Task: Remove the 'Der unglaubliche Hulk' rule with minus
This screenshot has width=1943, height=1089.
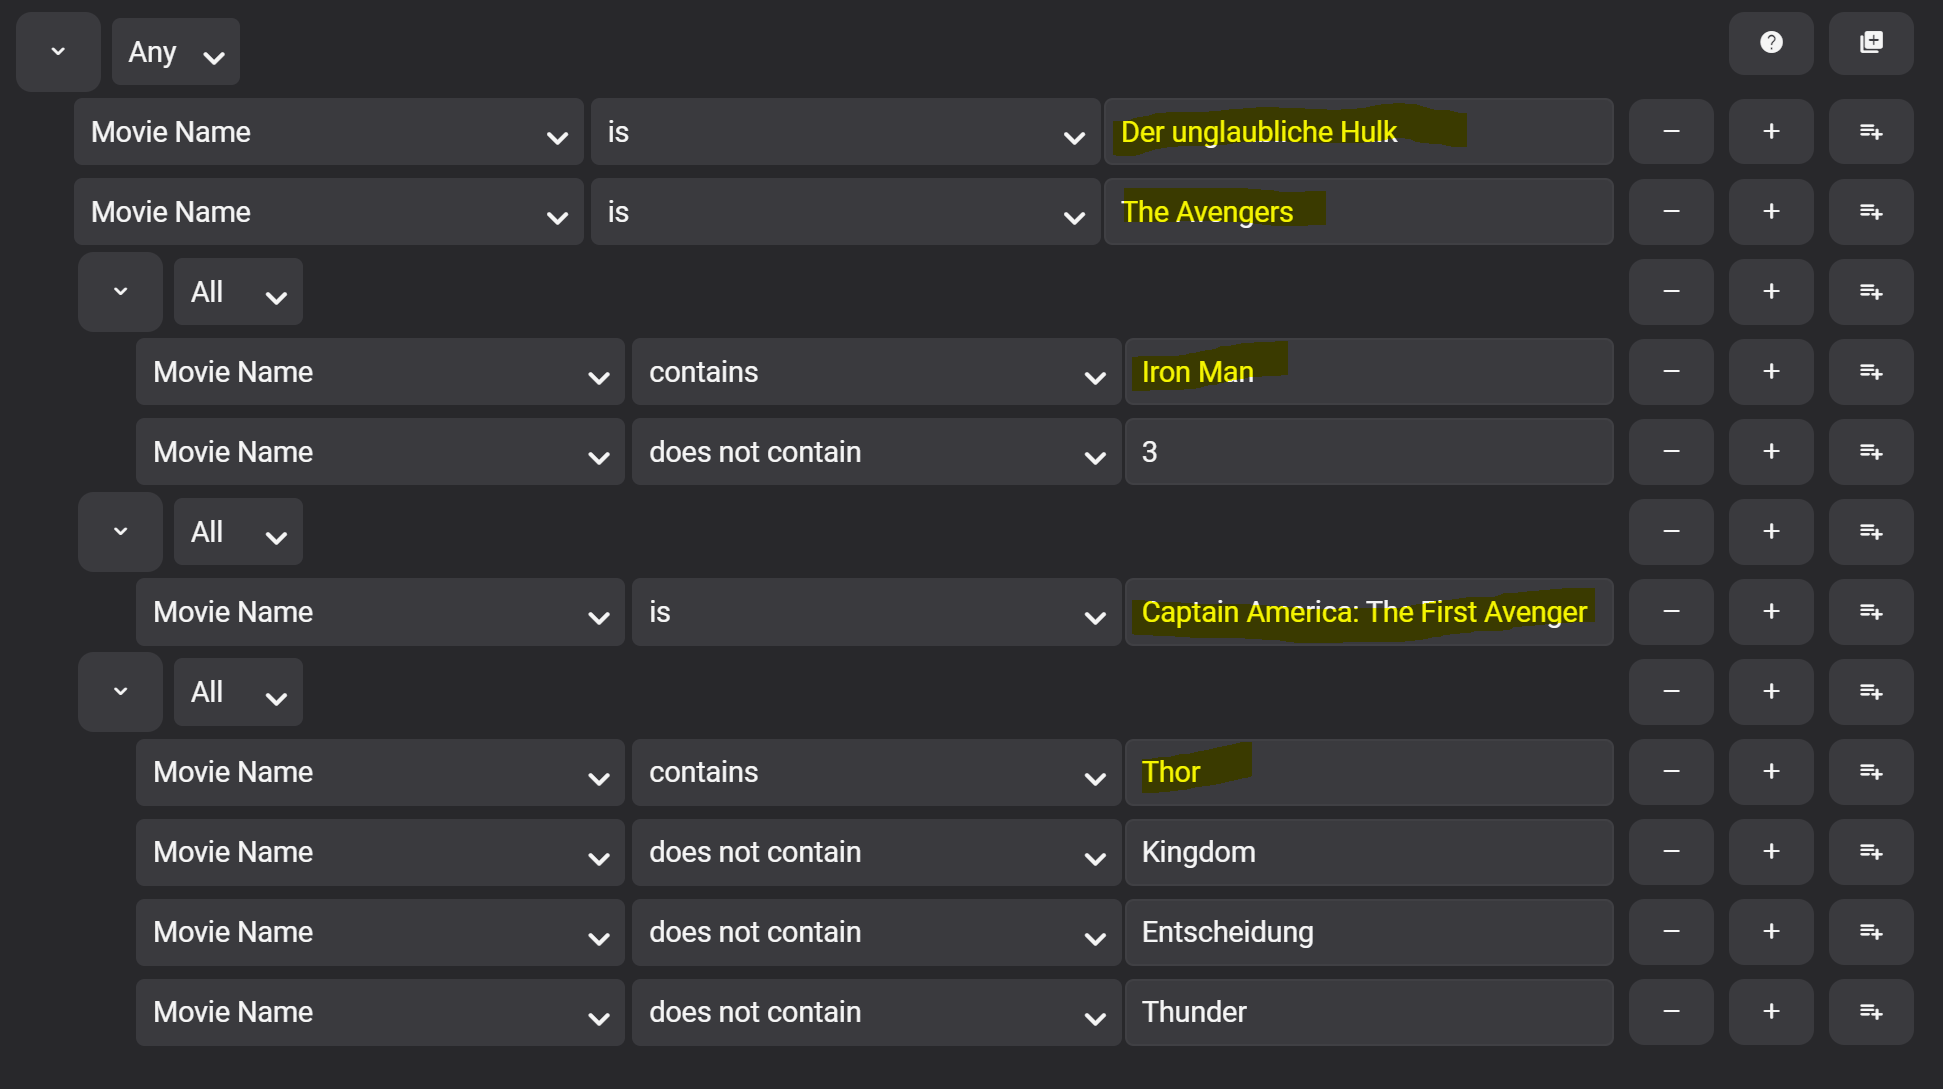Action: click(x=1671, y=132)
